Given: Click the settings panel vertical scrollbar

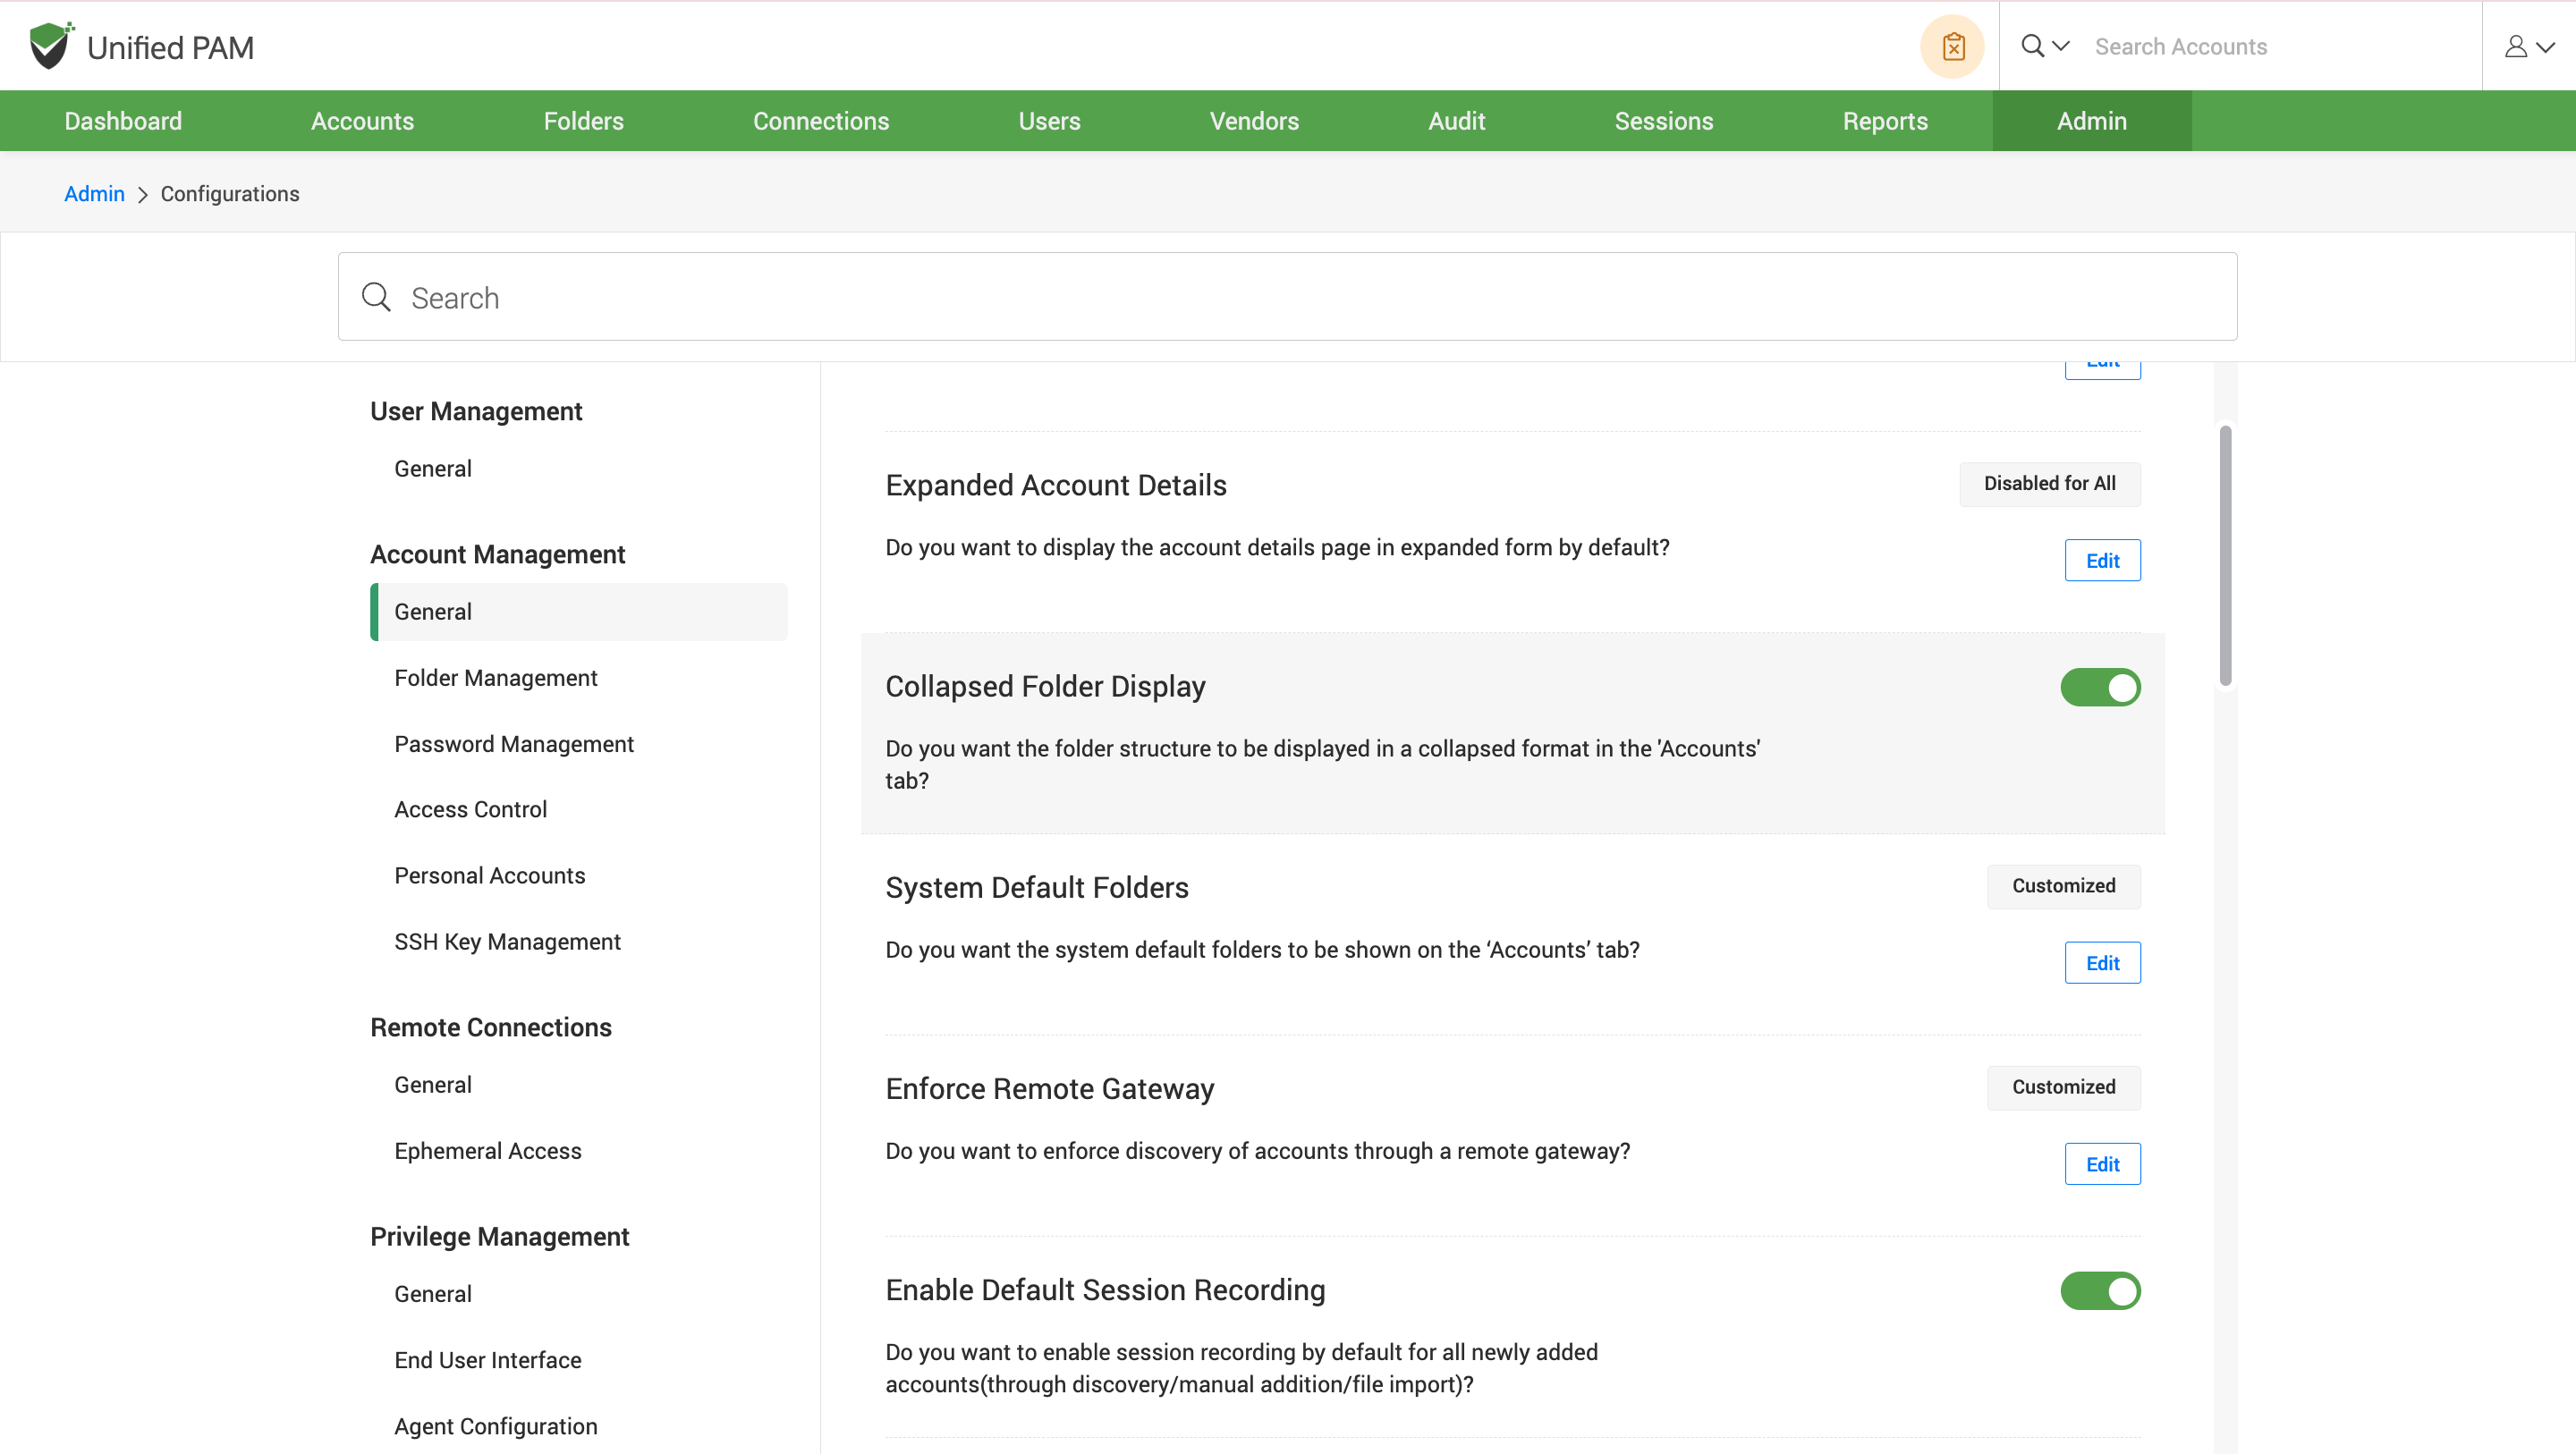Looking at the screenshot, I should (2225, 555).
